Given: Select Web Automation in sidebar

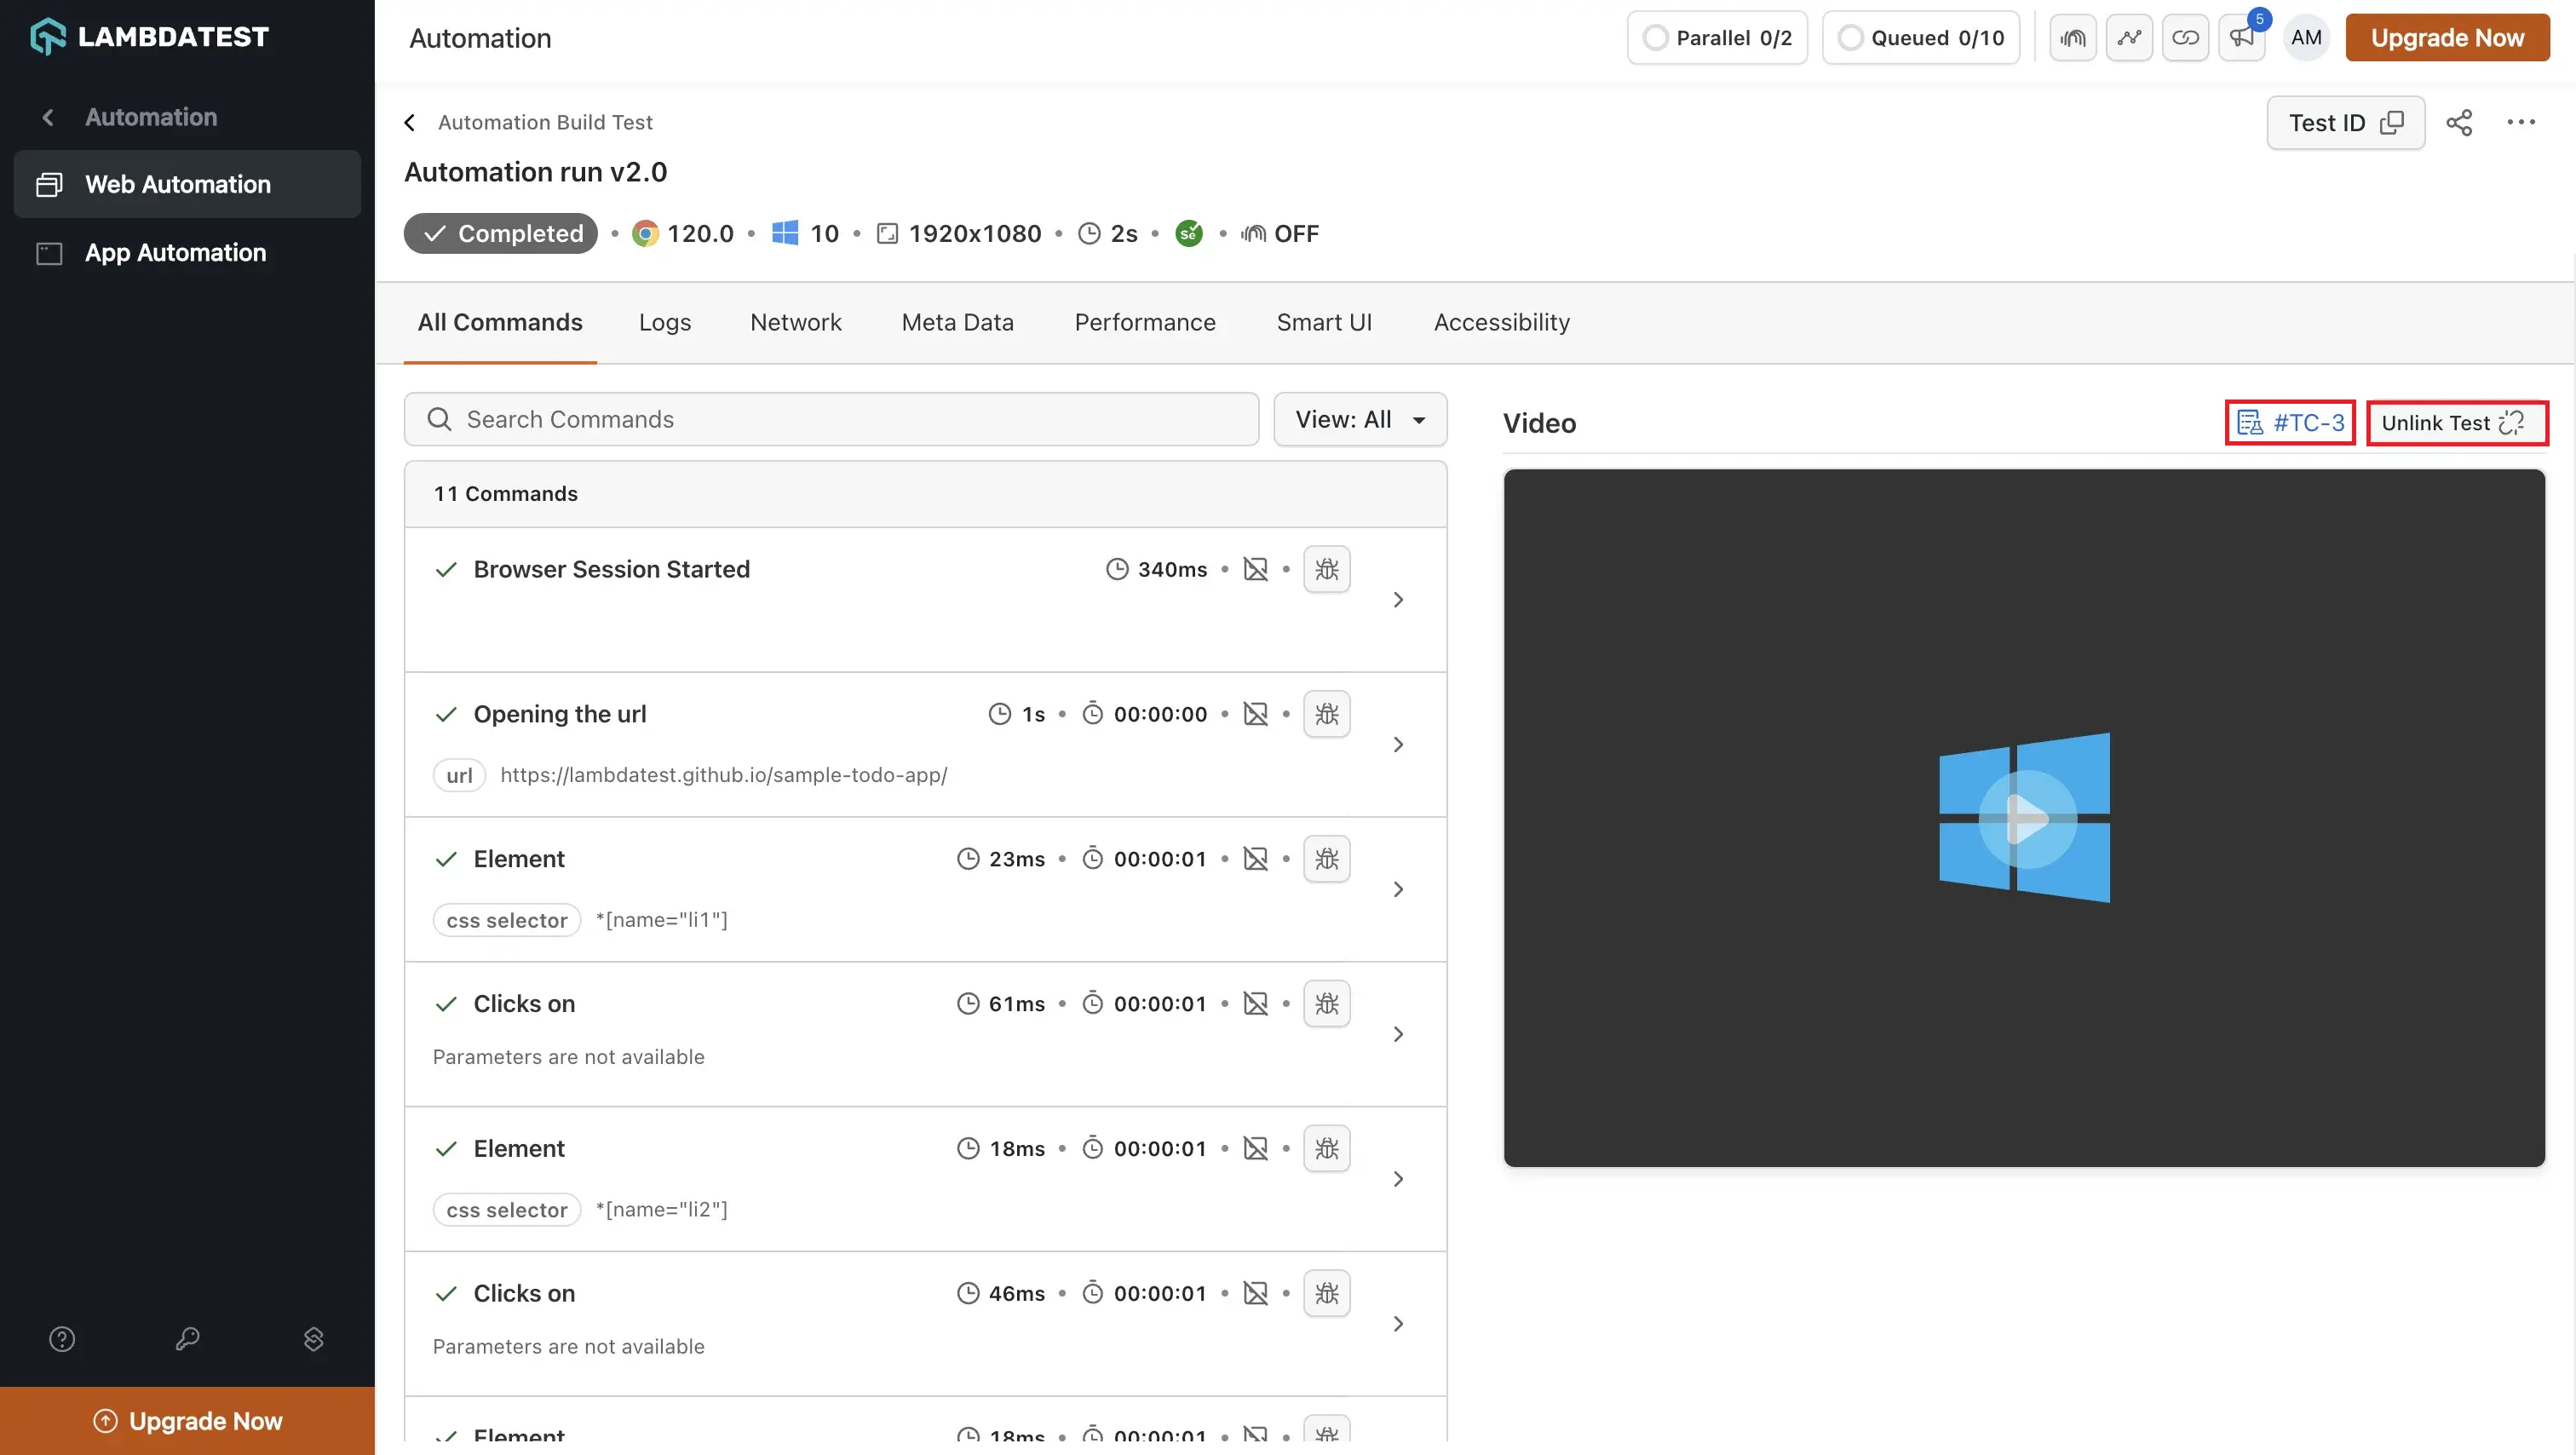Looking at the screenshot, I should [187, 184].
